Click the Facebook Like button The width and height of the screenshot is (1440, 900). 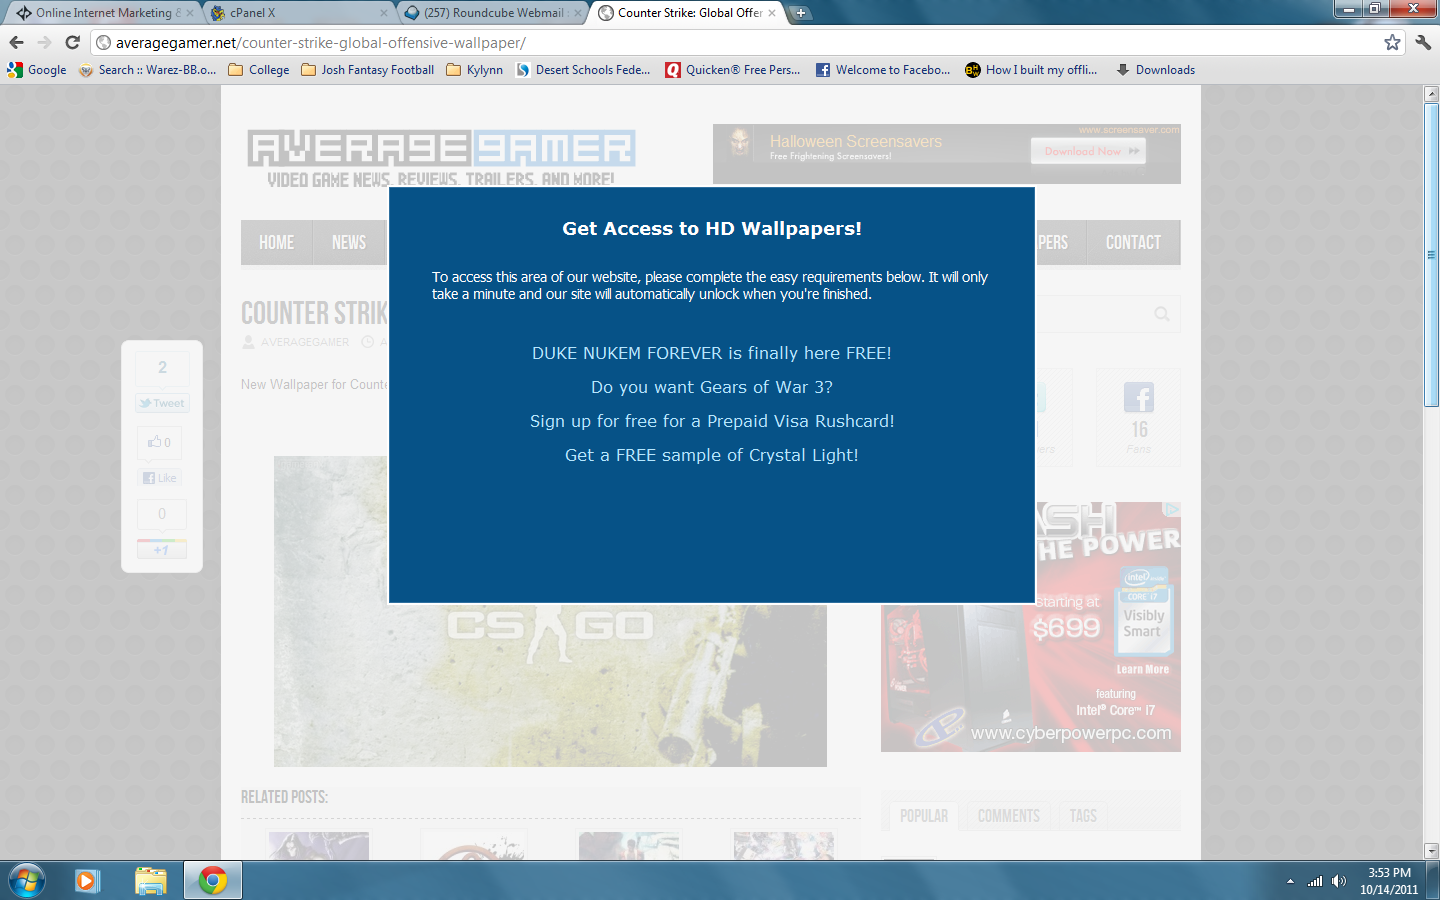(160, 478)
